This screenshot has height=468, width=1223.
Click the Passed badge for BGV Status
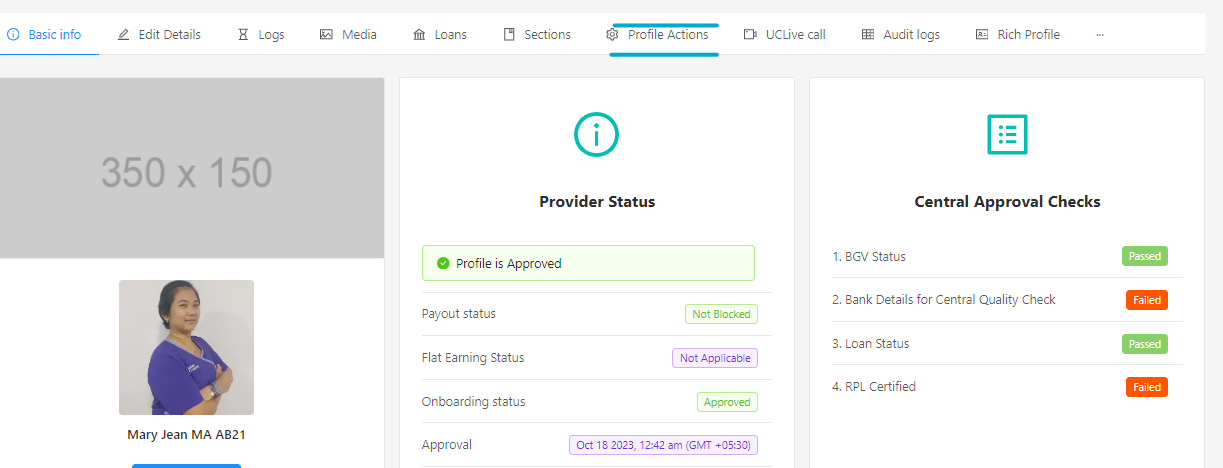1144,256
